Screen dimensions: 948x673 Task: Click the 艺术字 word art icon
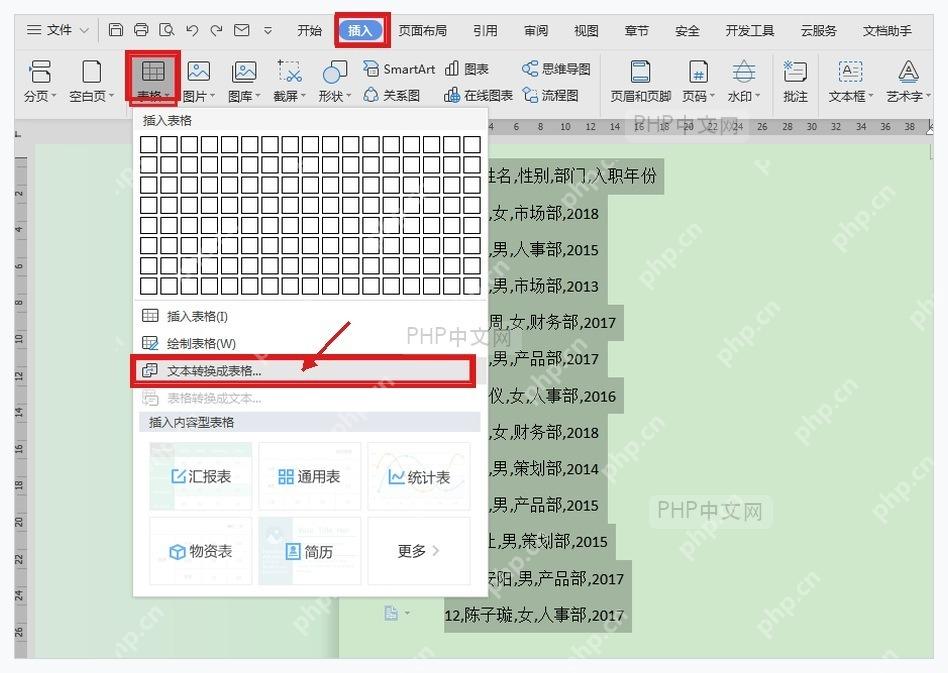(x=908, y=71)
